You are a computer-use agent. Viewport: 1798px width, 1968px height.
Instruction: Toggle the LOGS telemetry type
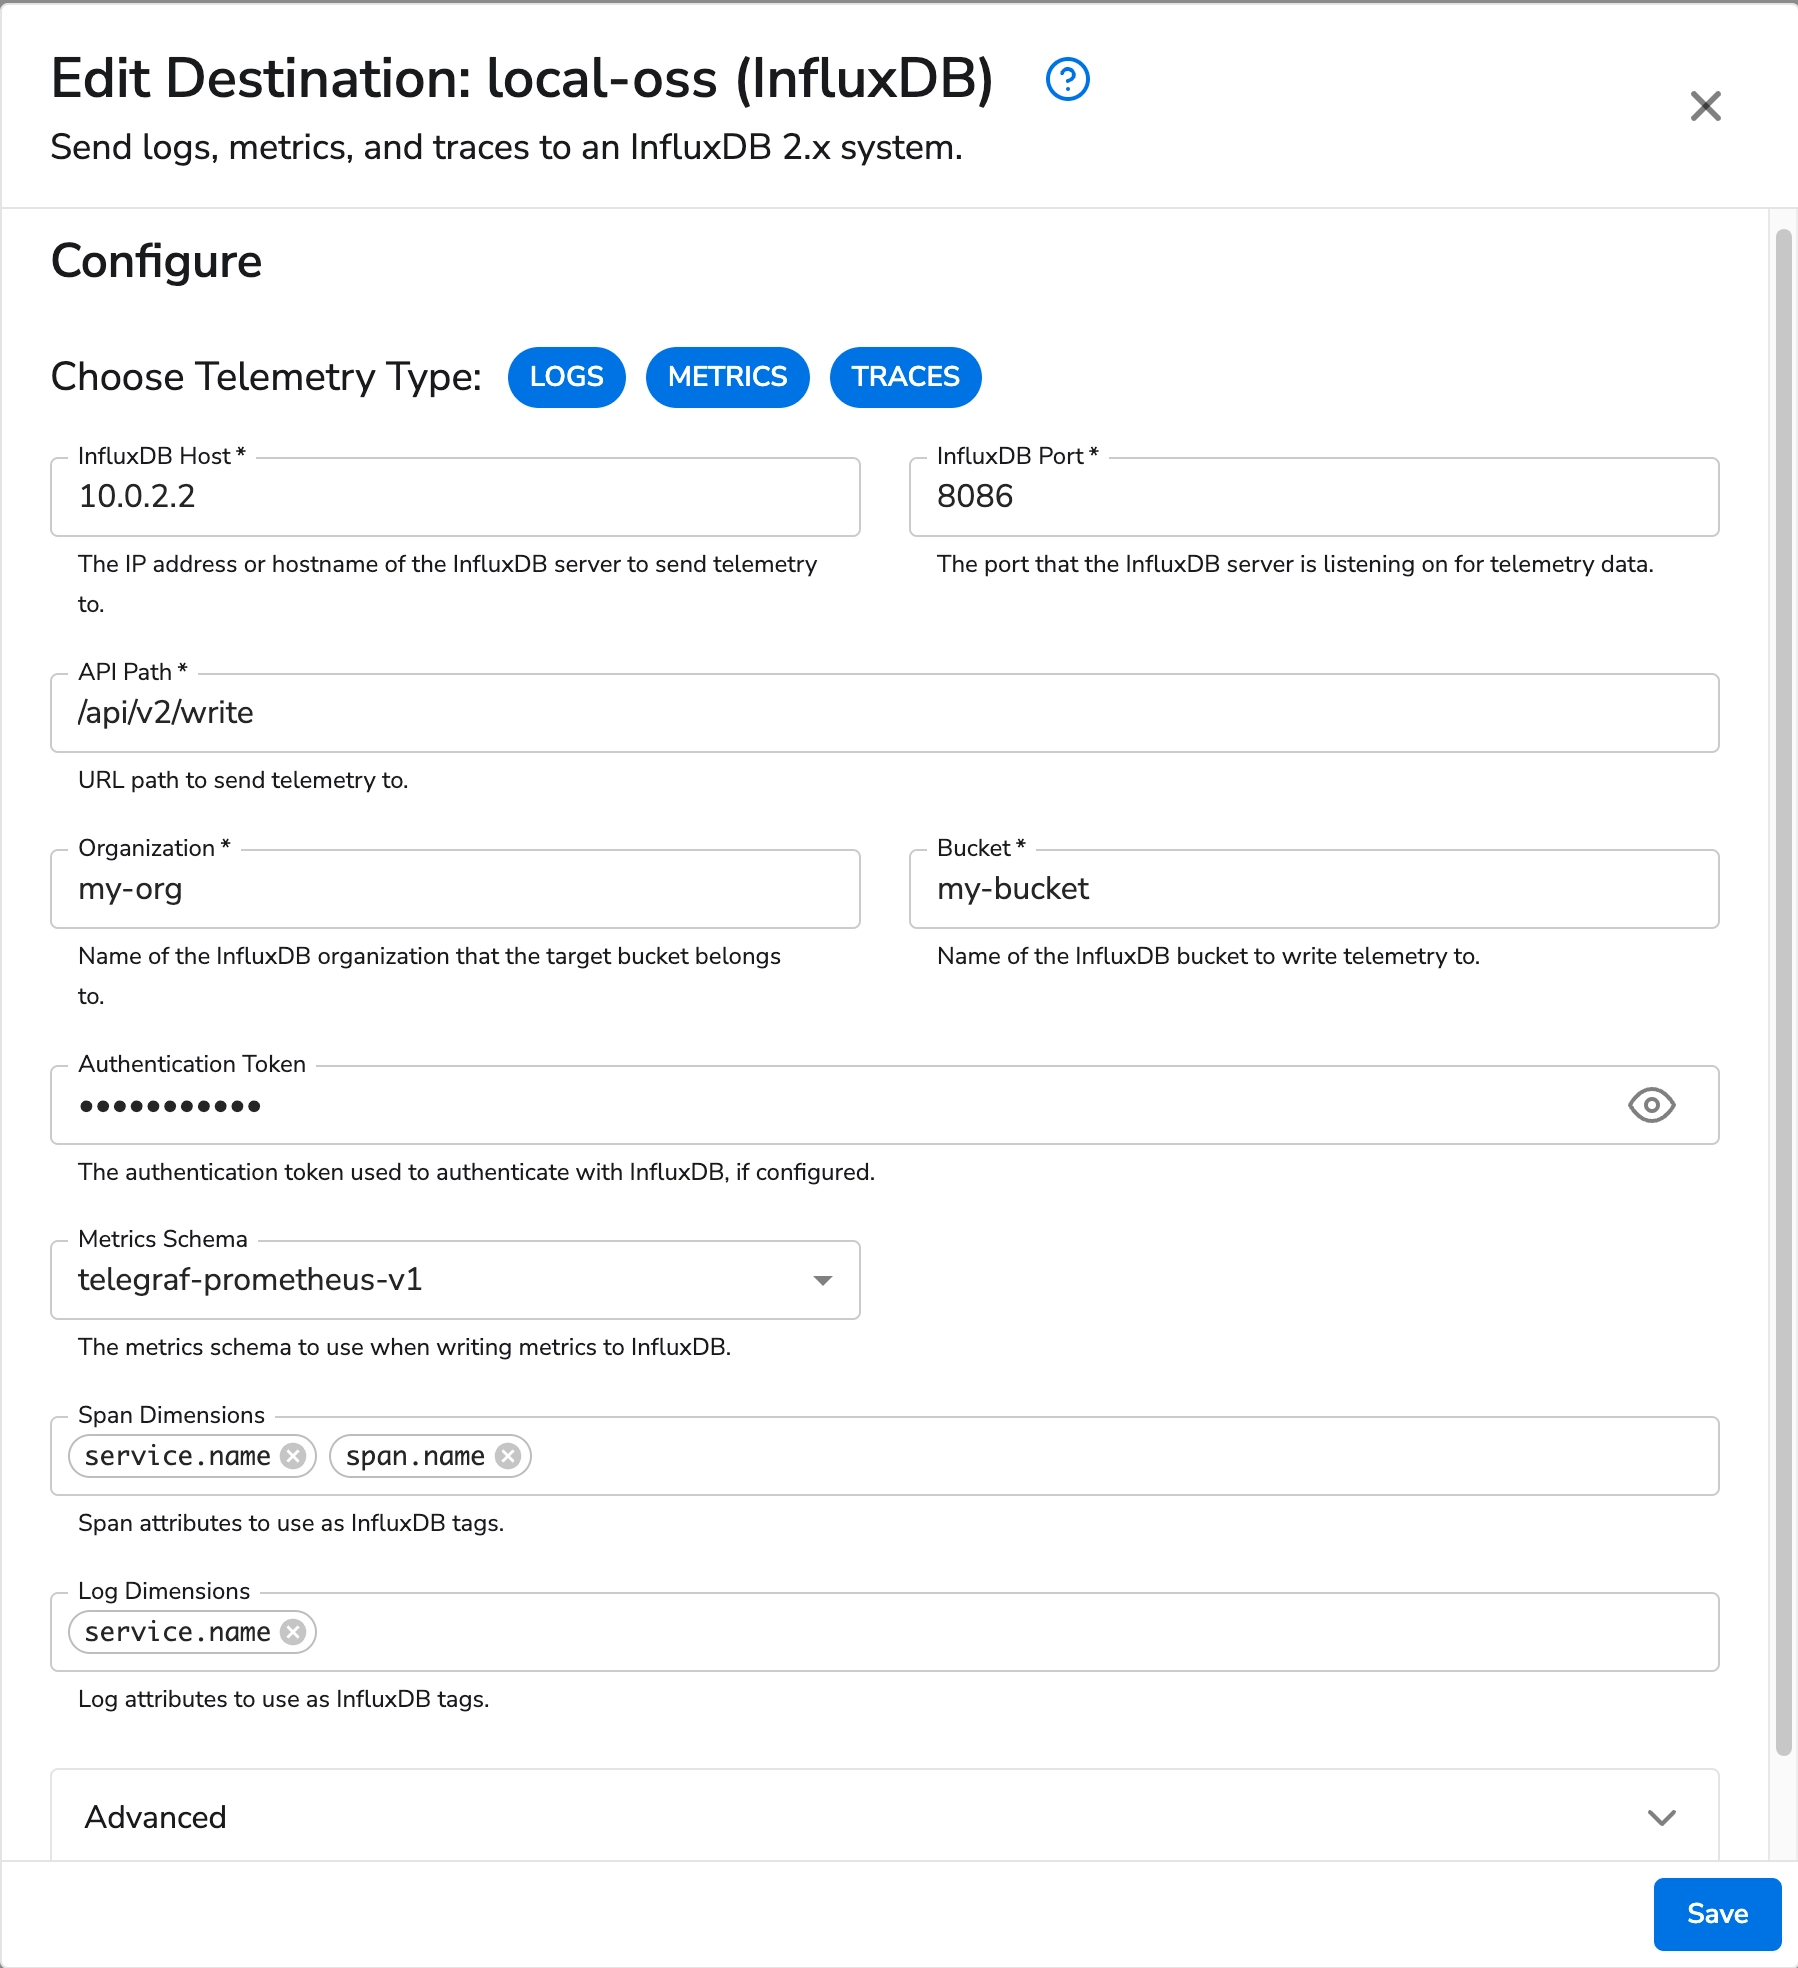[x=566, y=377]
